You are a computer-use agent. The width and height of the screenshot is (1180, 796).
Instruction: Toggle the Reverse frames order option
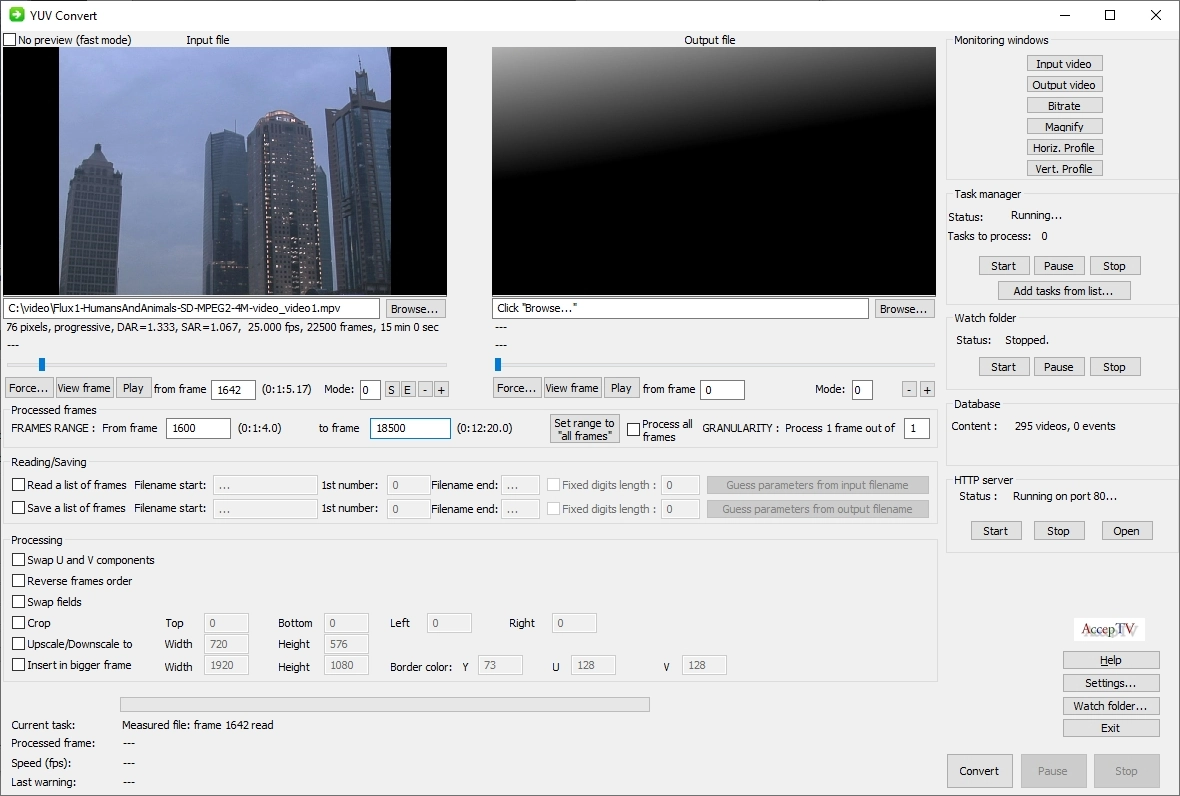click(x=19, y=581)
